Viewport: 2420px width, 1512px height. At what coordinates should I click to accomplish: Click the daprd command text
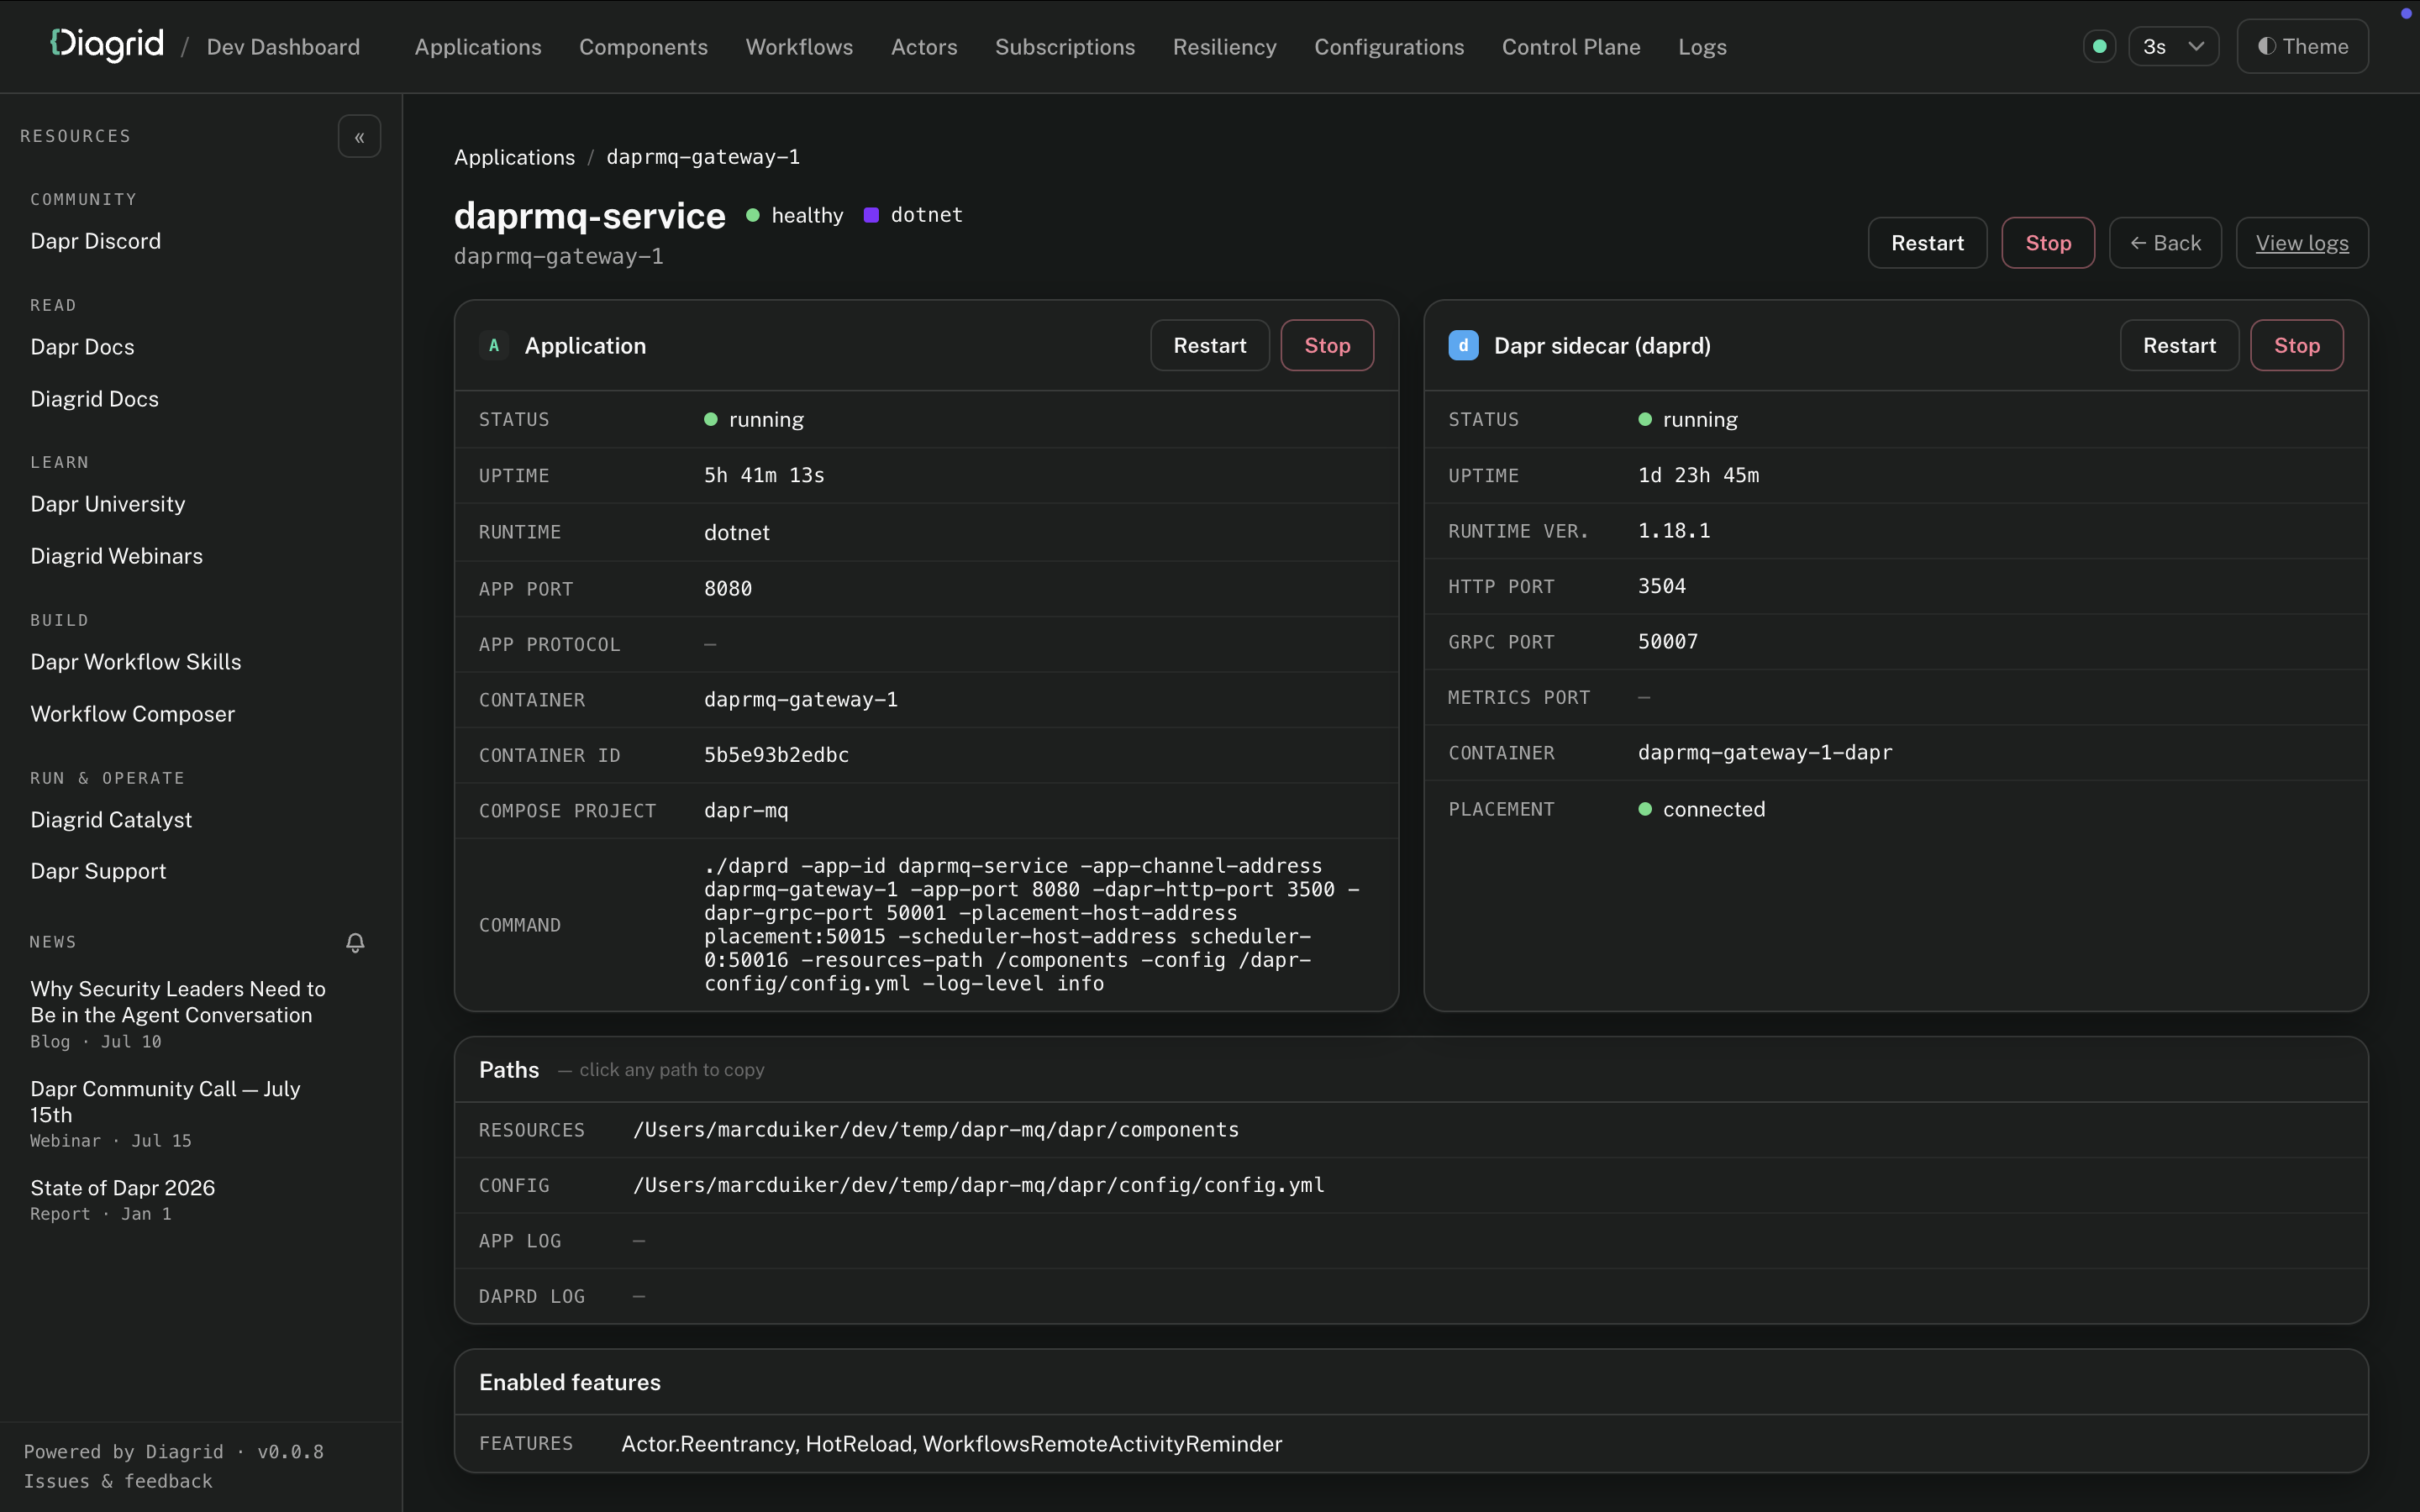click(1032, 924)
